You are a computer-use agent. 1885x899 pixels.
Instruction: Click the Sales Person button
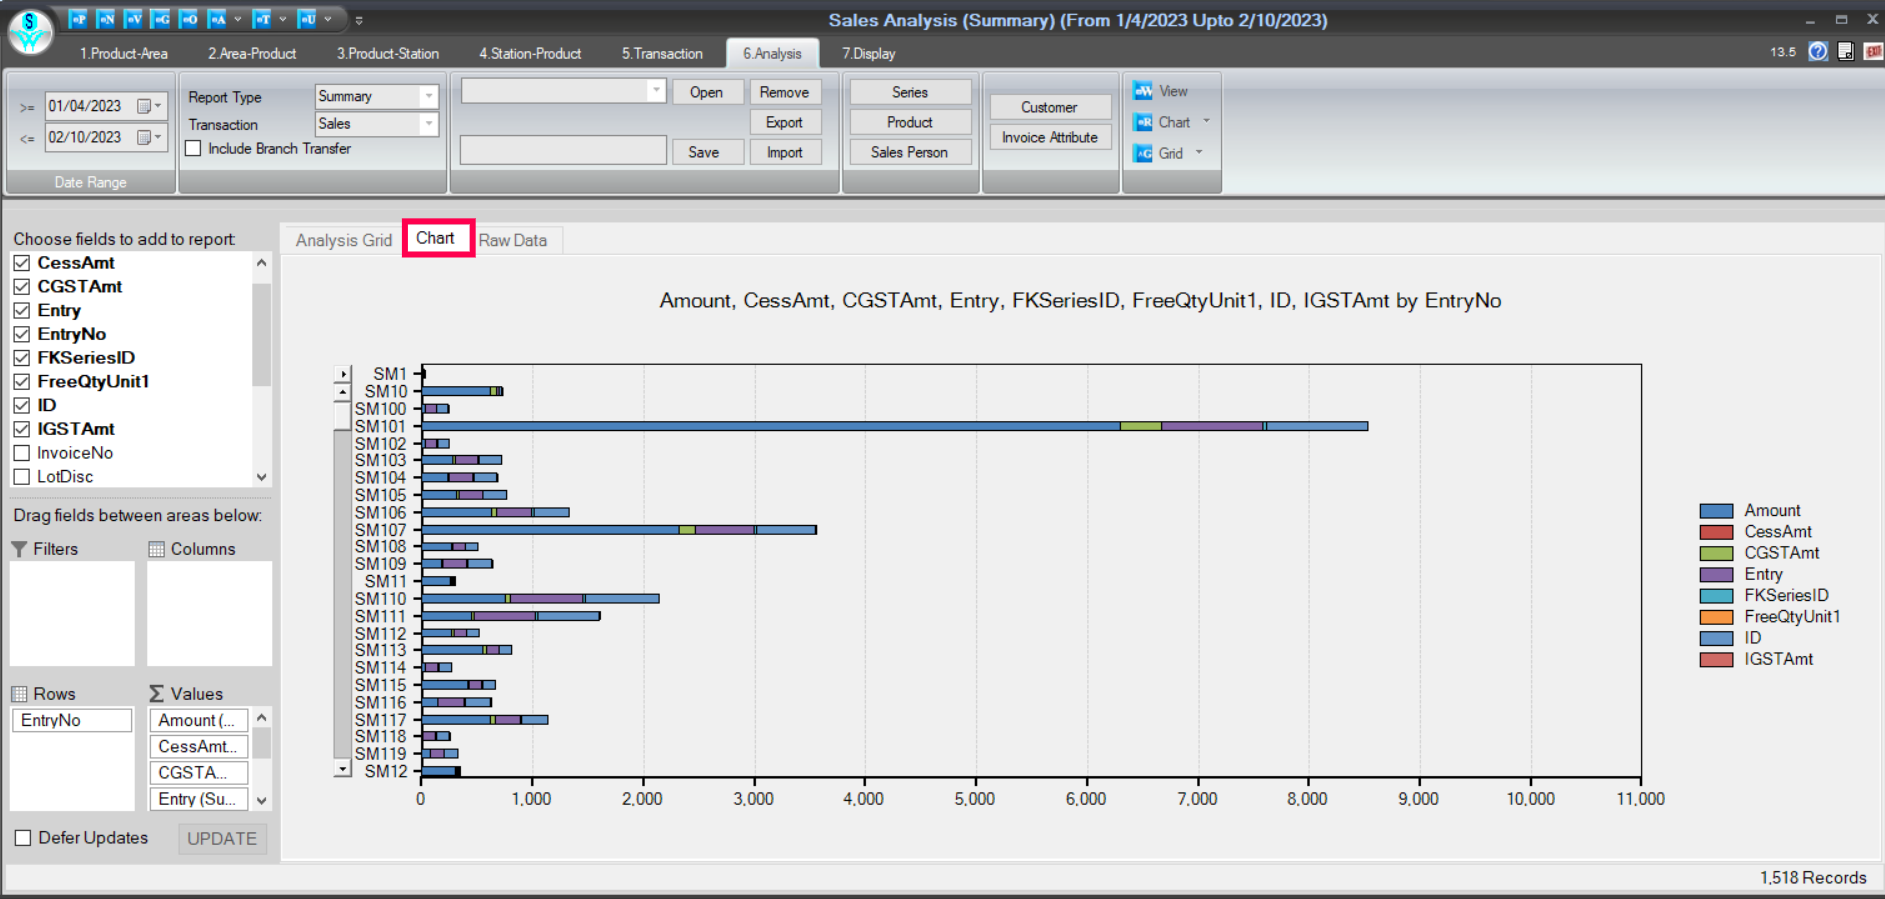pyautogui.click(x=909, y=152)
